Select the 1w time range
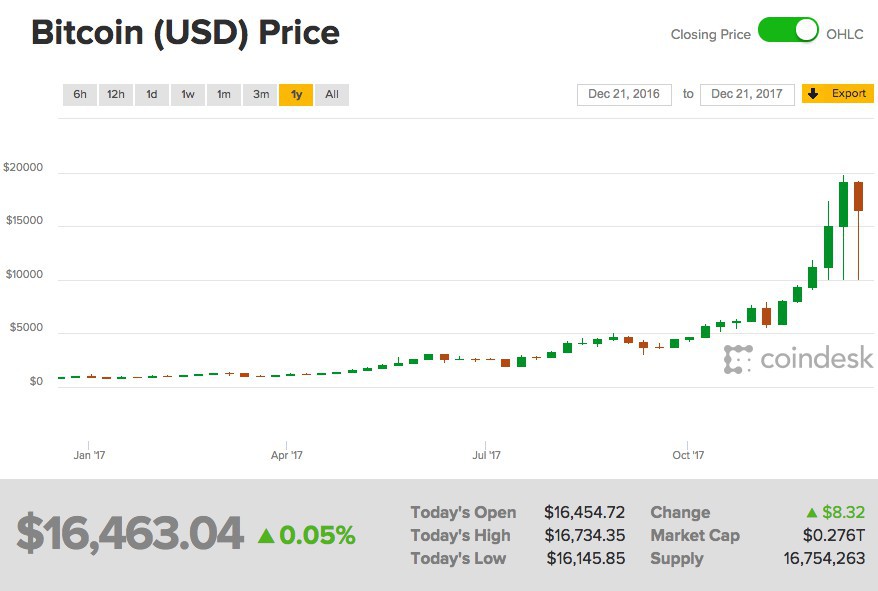878x591 pixels. point(187,94)
